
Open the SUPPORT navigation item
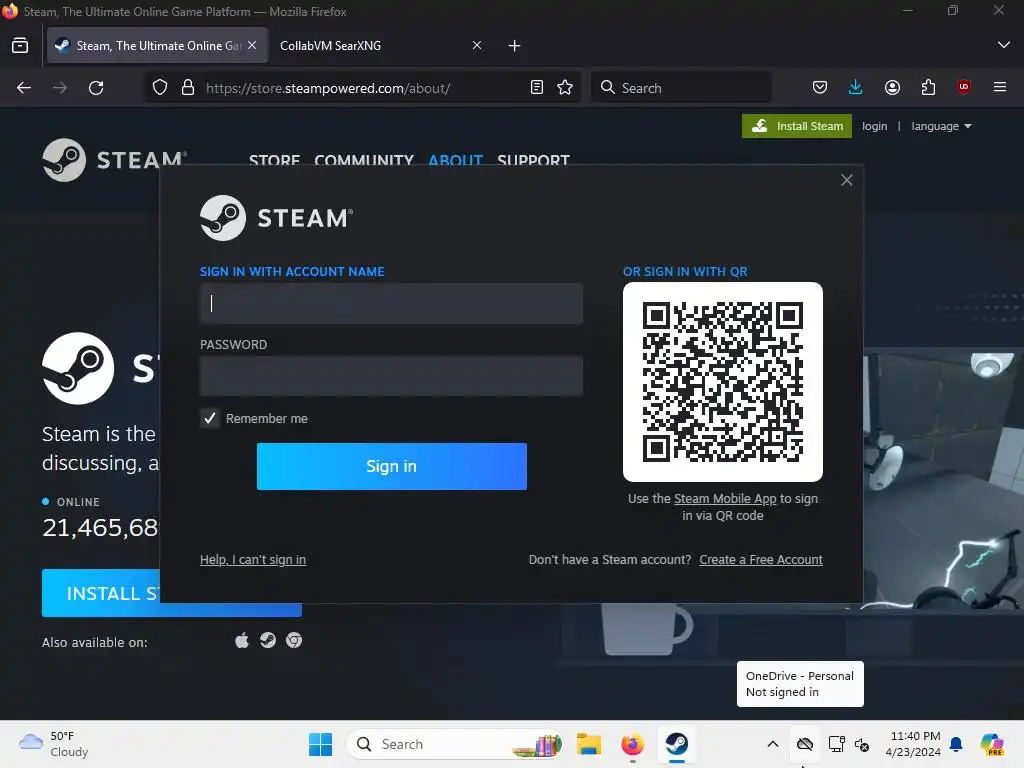point(534,160)
